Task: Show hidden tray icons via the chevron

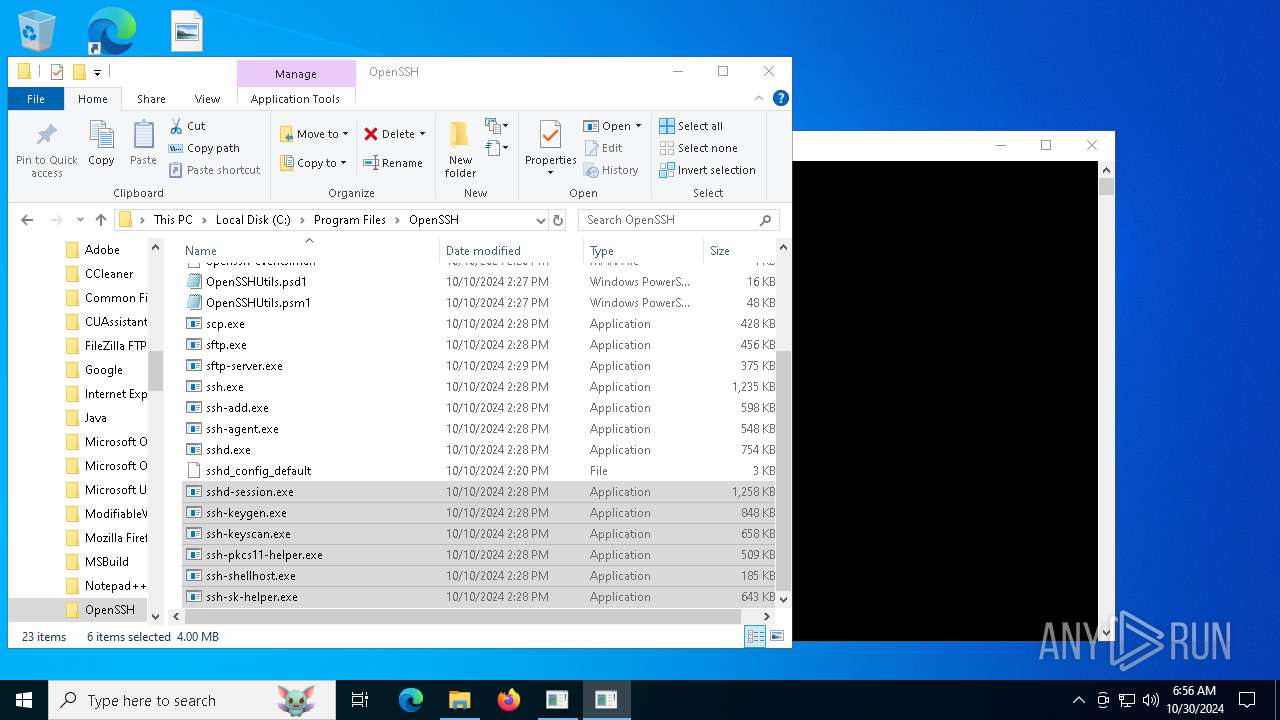Action: [x=1079, y=700]
